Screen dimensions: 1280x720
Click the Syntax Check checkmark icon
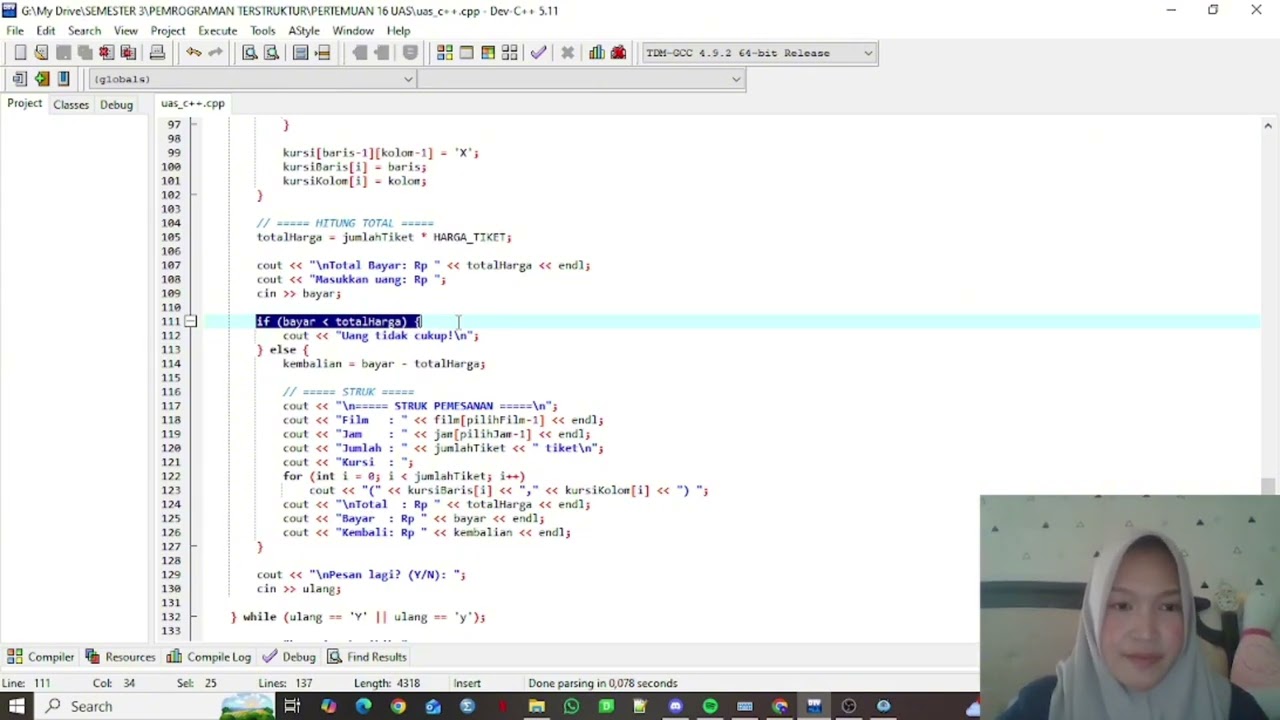pyautogui.click(x=539, y=53)
